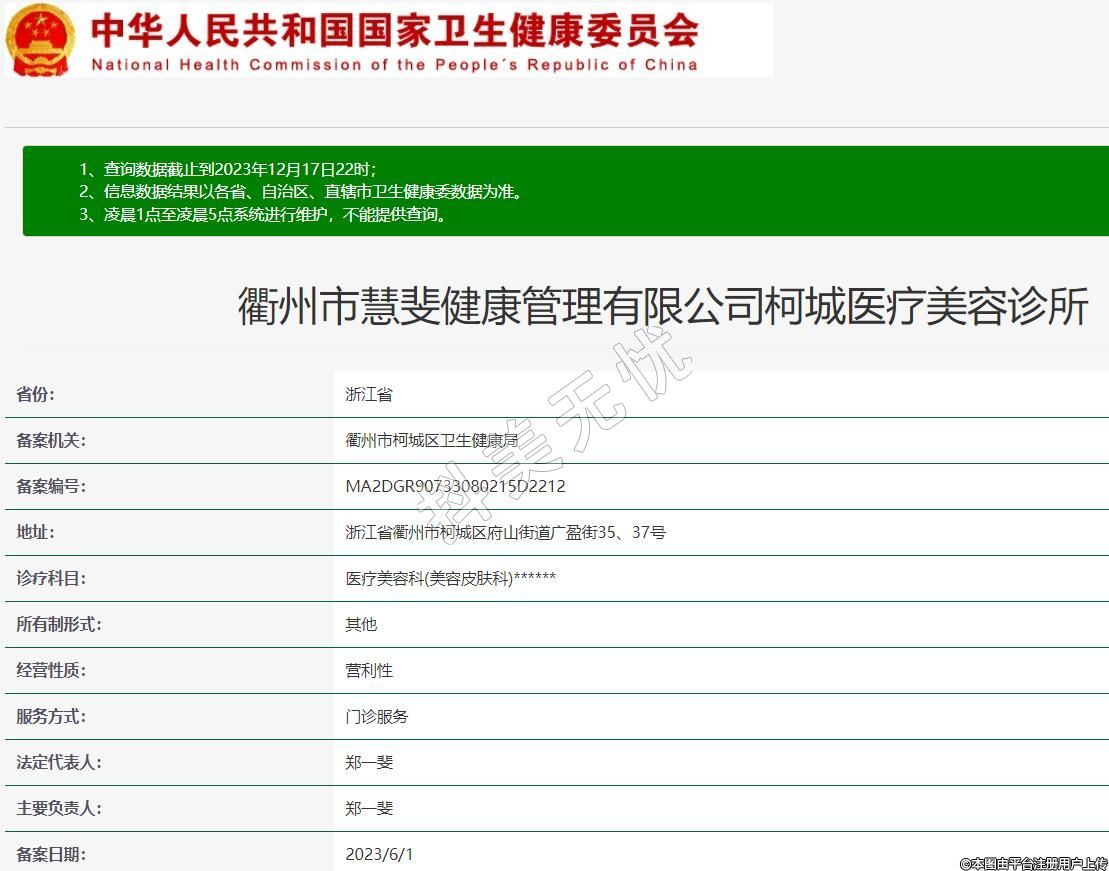Click the address value ending in 广盈街35、37号
Screen dimensions: 1109x871
click(505, 532)
